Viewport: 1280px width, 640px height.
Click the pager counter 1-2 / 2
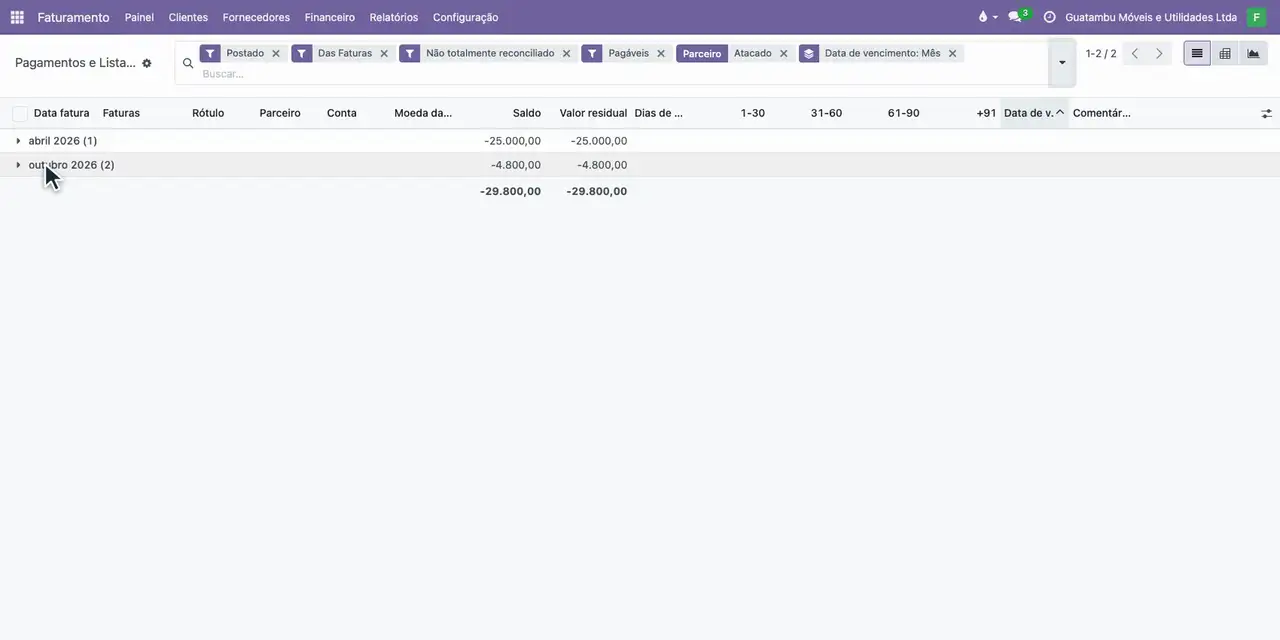click(x=1101, y=54)
